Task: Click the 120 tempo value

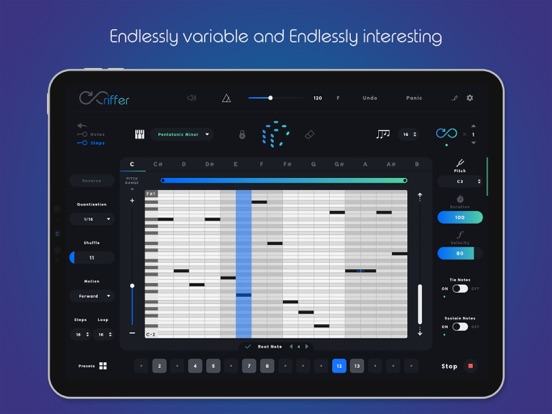Action: (x=318, y=98)
